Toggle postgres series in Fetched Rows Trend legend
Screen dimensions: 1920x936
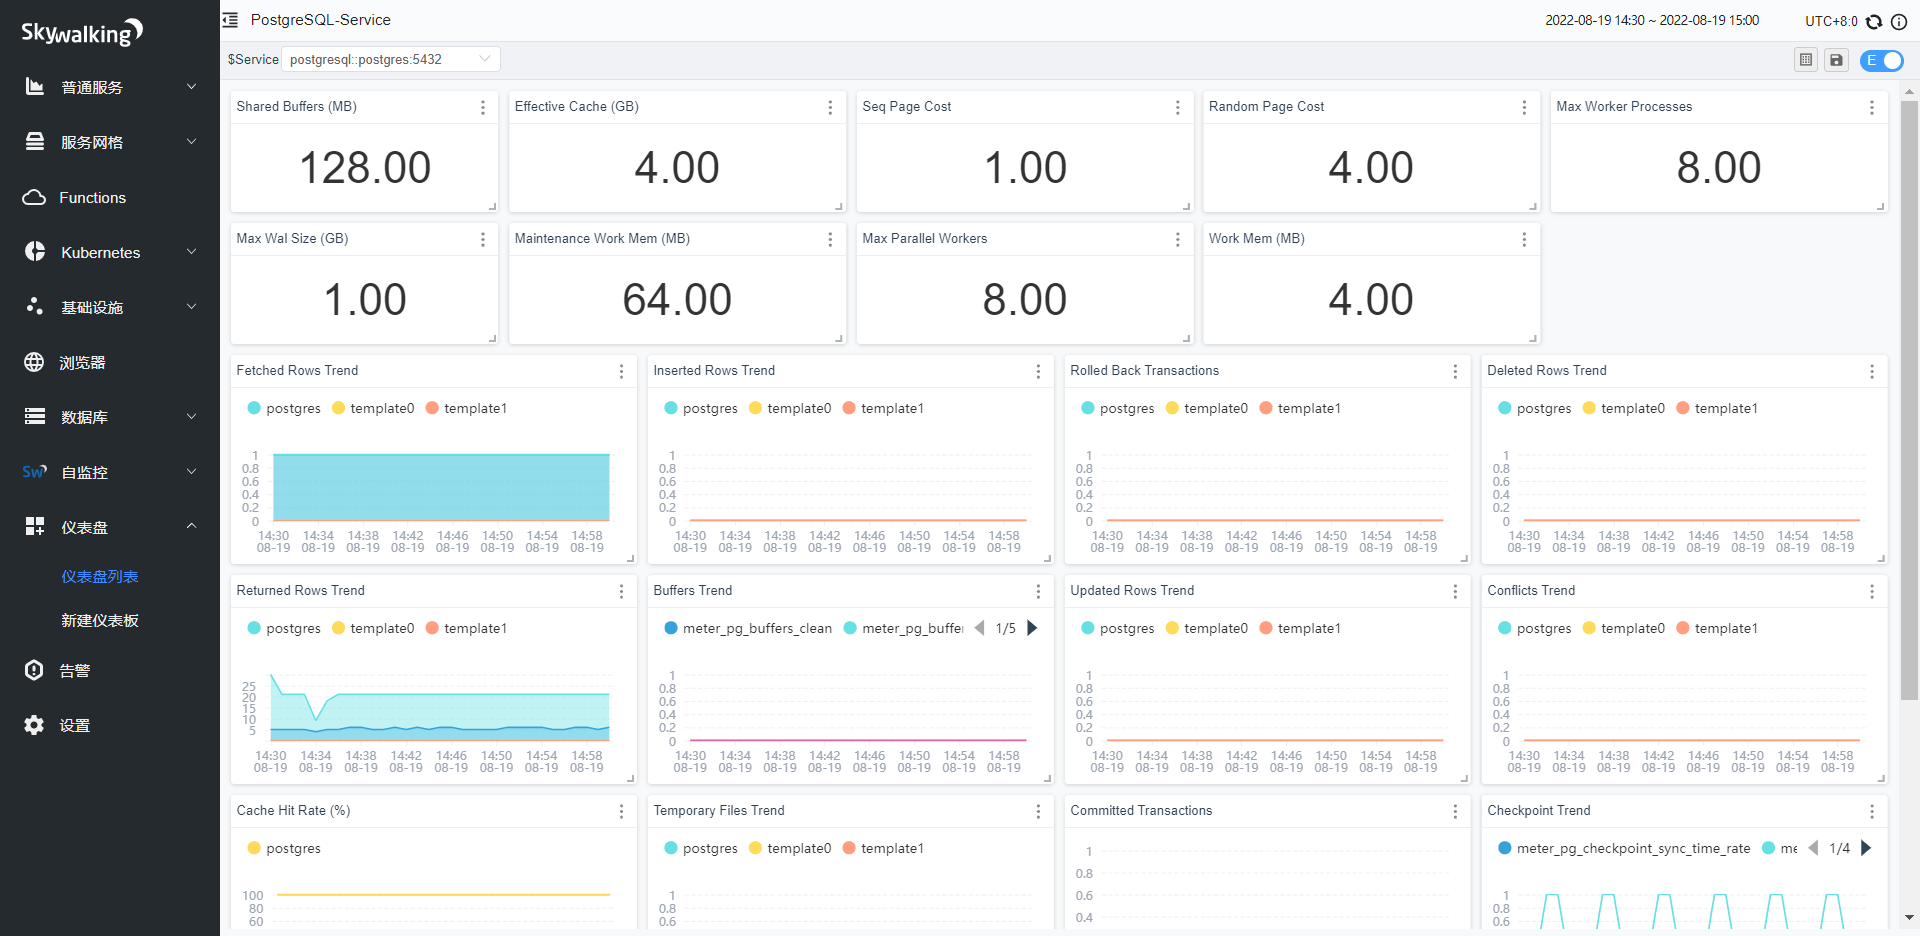point(284,408)
